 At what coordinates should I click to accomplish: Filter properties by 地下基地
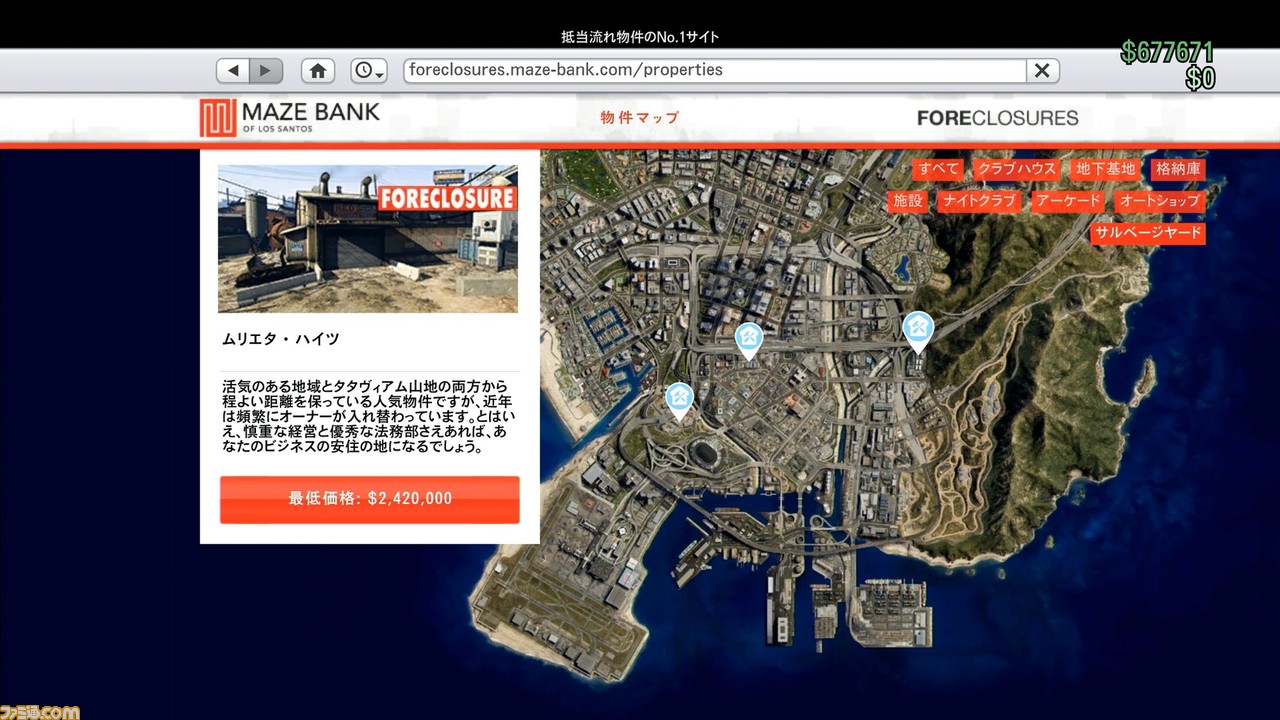tap(1105, 169)
